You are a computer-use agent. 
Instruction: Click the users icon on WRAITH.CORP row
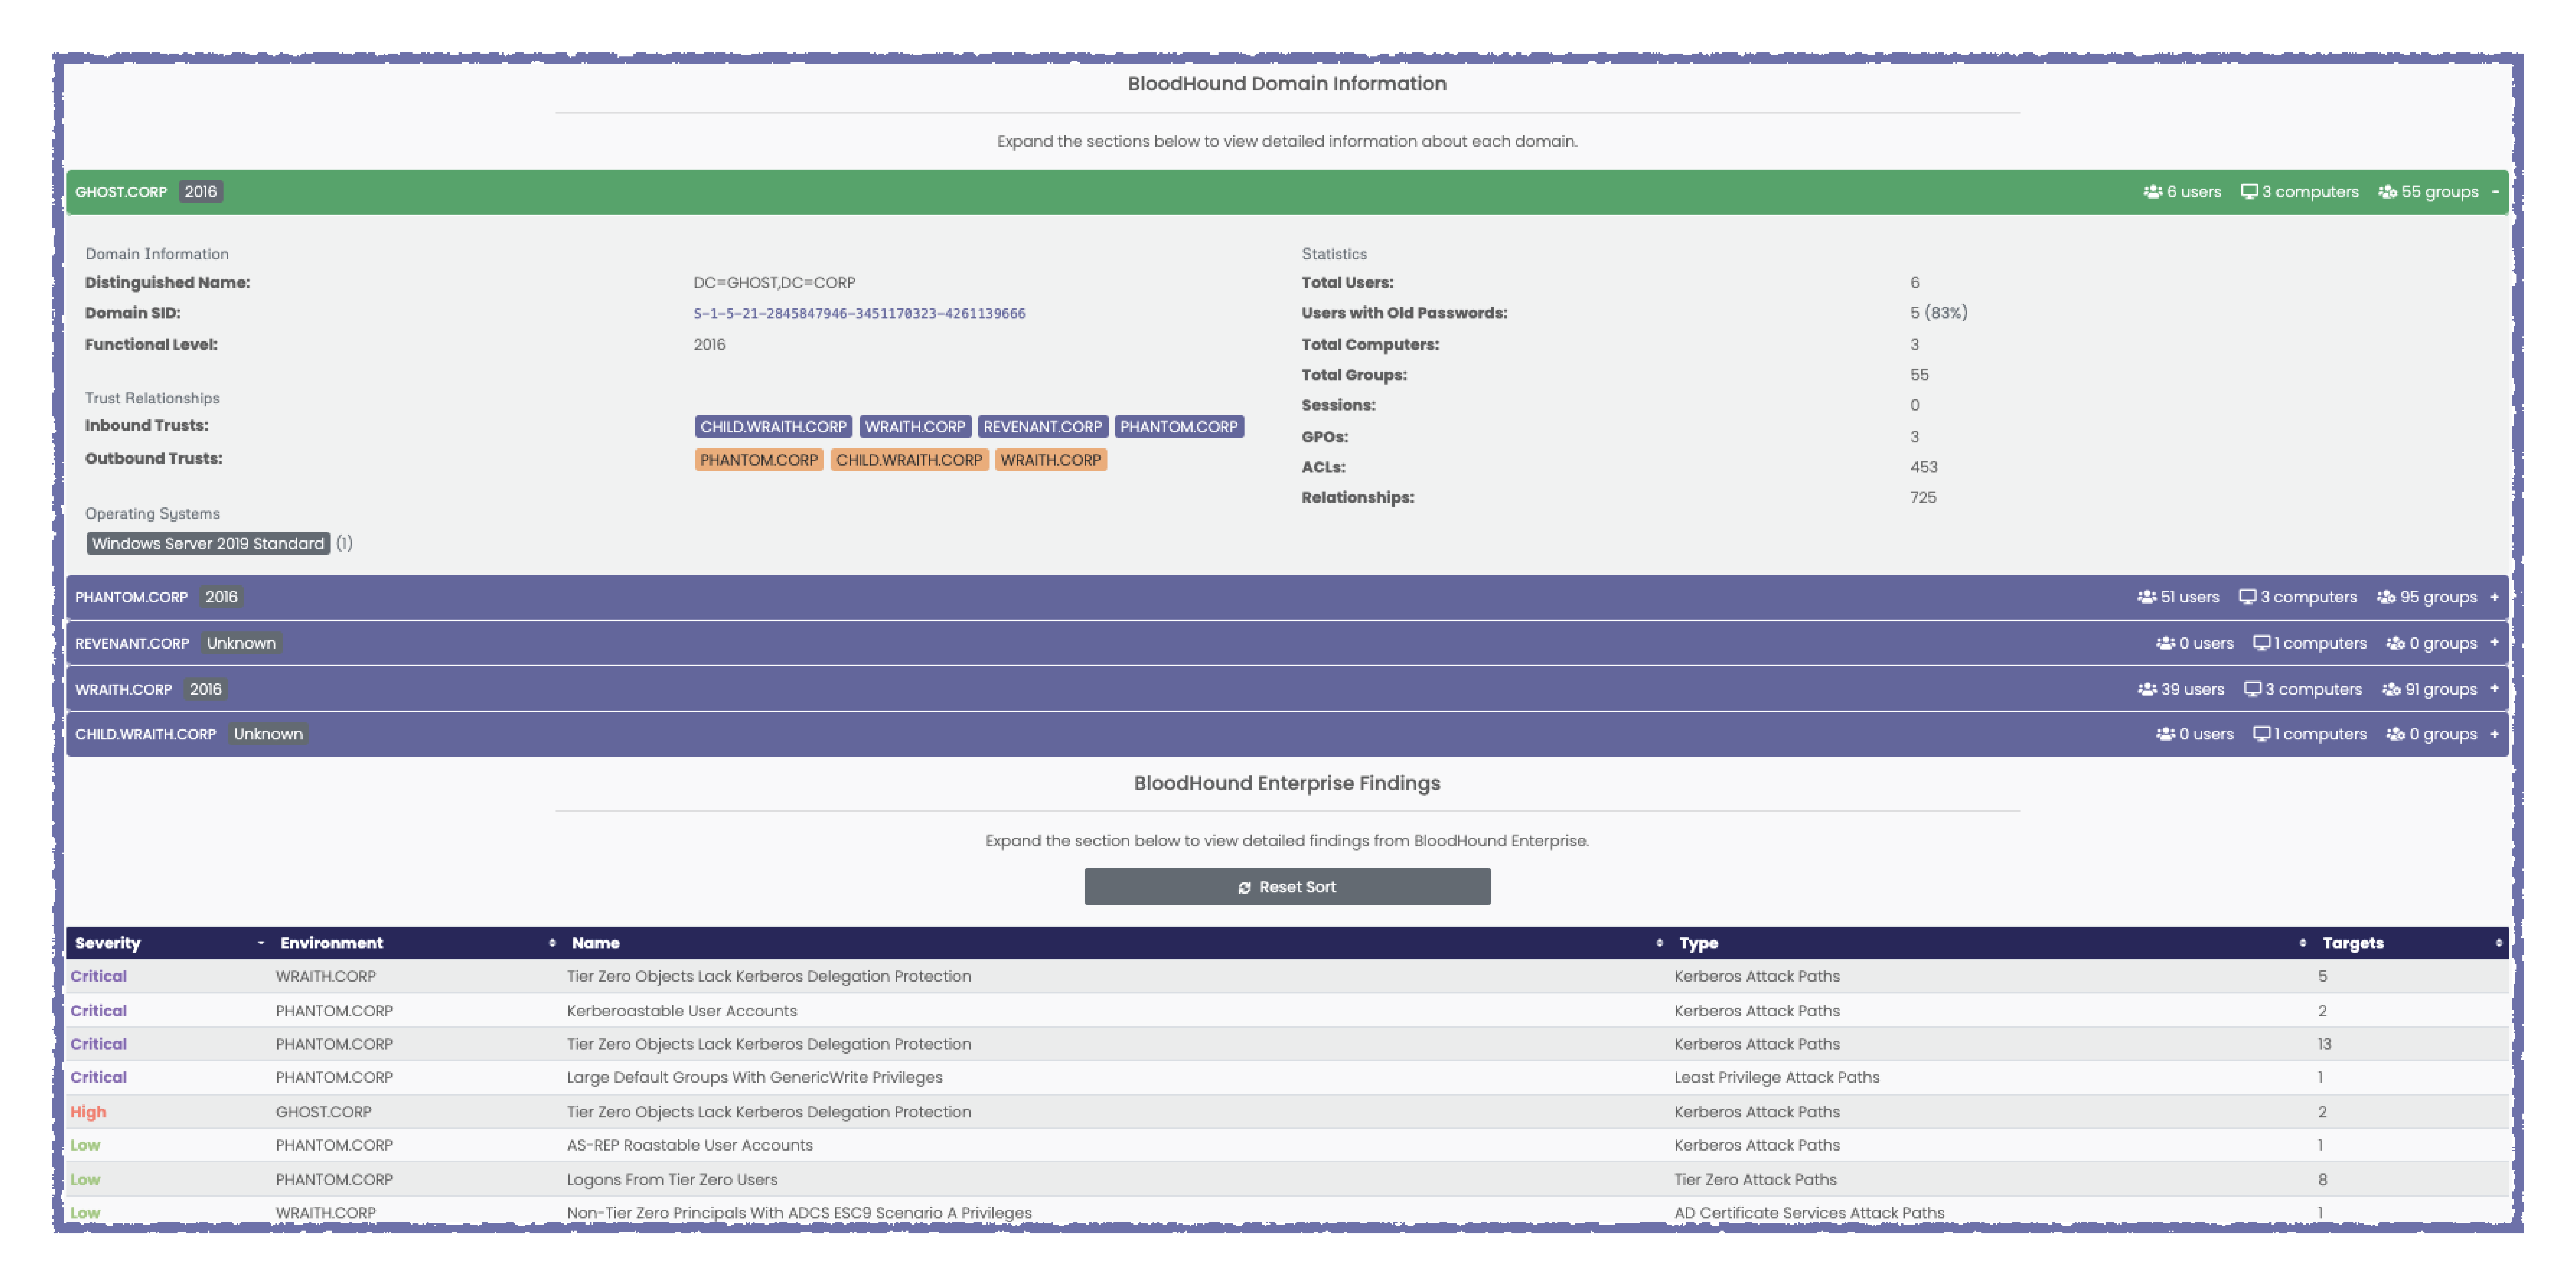coord(2147,689)
